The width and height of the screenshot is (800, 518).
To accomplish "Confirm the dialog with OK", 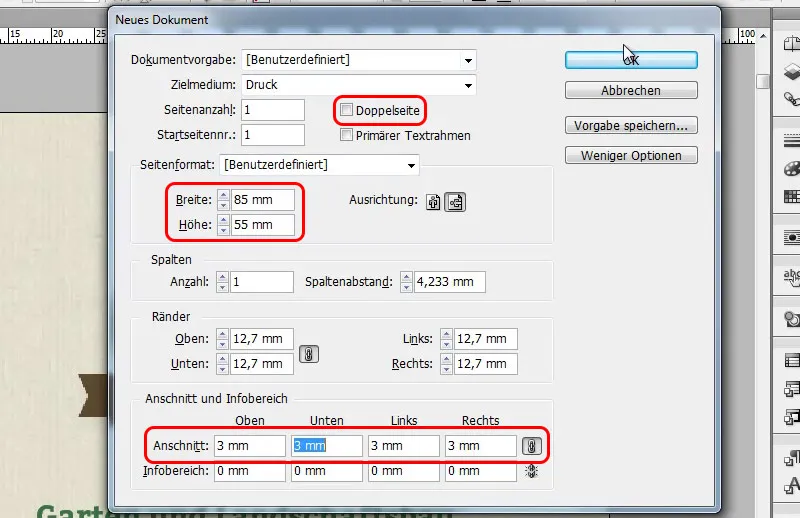I will point(631,60).
